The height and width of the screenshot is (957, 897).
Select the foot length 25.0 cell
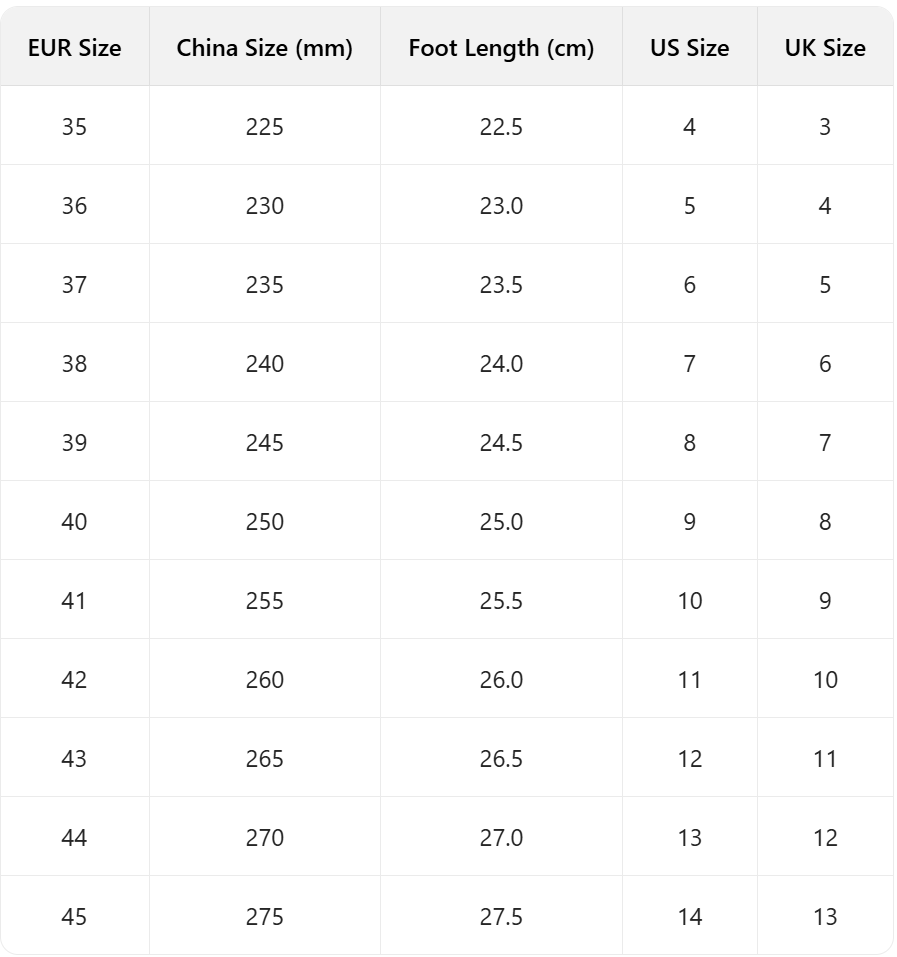tap(501, 522)
